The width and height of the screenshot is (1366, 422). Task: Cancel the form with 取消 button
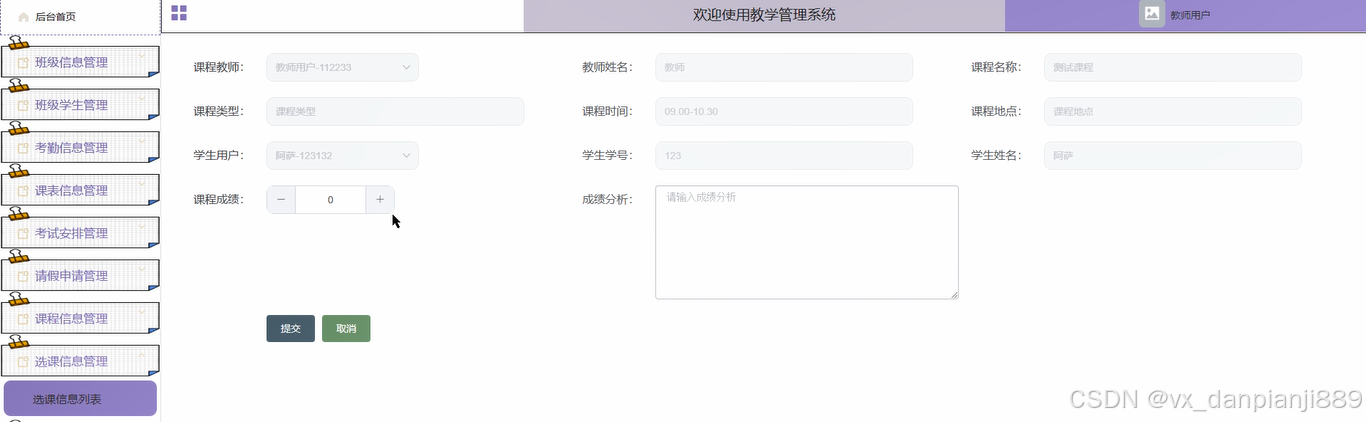[x=346, y=328]
